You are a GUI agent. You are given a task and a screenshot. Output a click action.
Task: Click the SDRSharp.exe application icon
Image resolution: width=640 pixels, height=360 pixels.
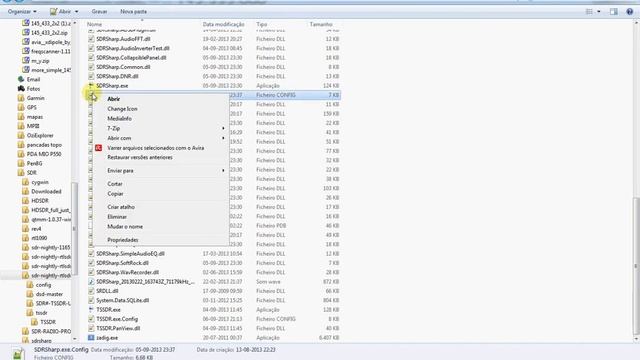(x=91, y=86)
